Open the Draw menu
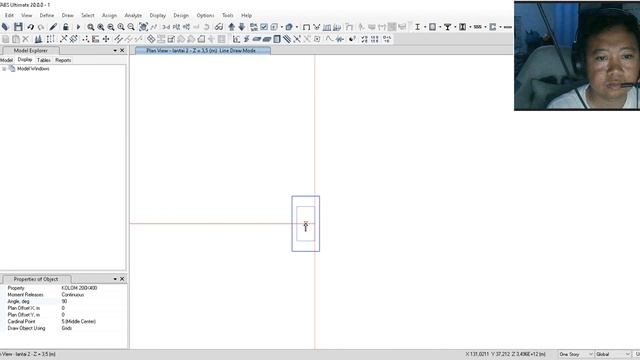This screenshot has width=640, height=360. pyautogui.click(x=68, y=16)
